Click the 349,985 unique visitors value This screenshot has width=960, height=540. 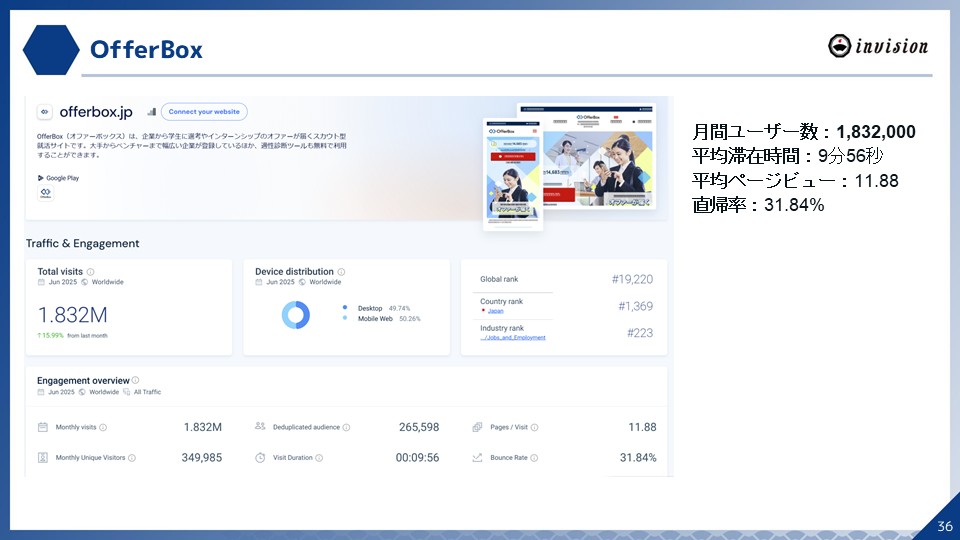point(201,457)
